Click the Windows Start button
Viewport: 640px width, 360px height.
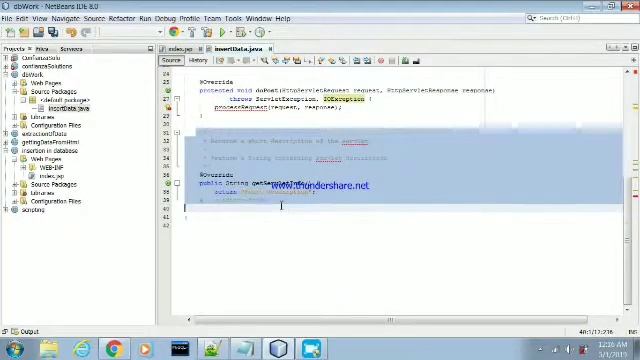15,349
